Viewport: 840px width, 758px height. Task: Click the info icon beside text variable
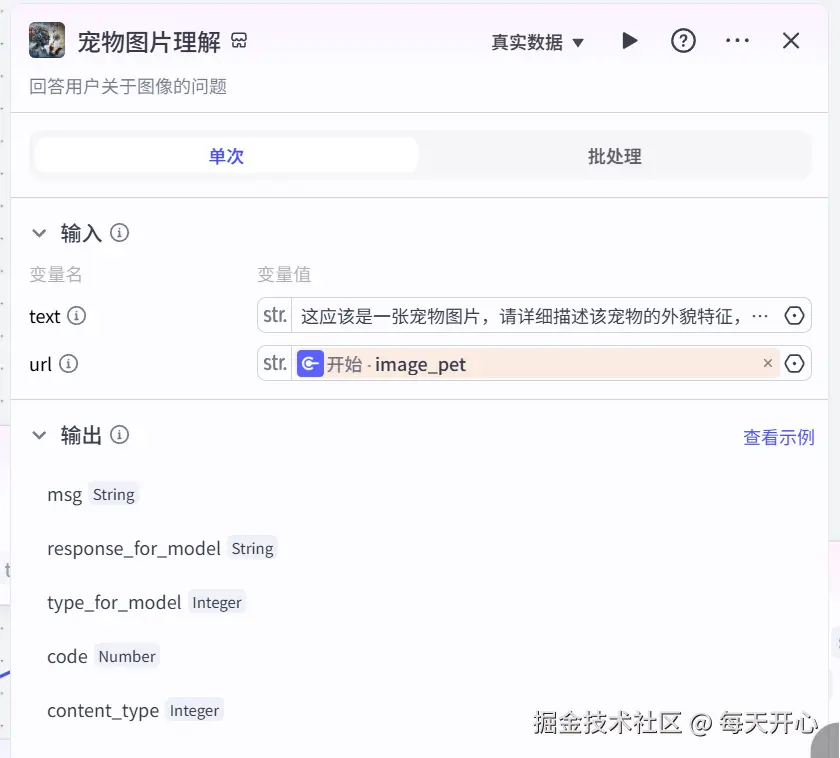point(77,316)
